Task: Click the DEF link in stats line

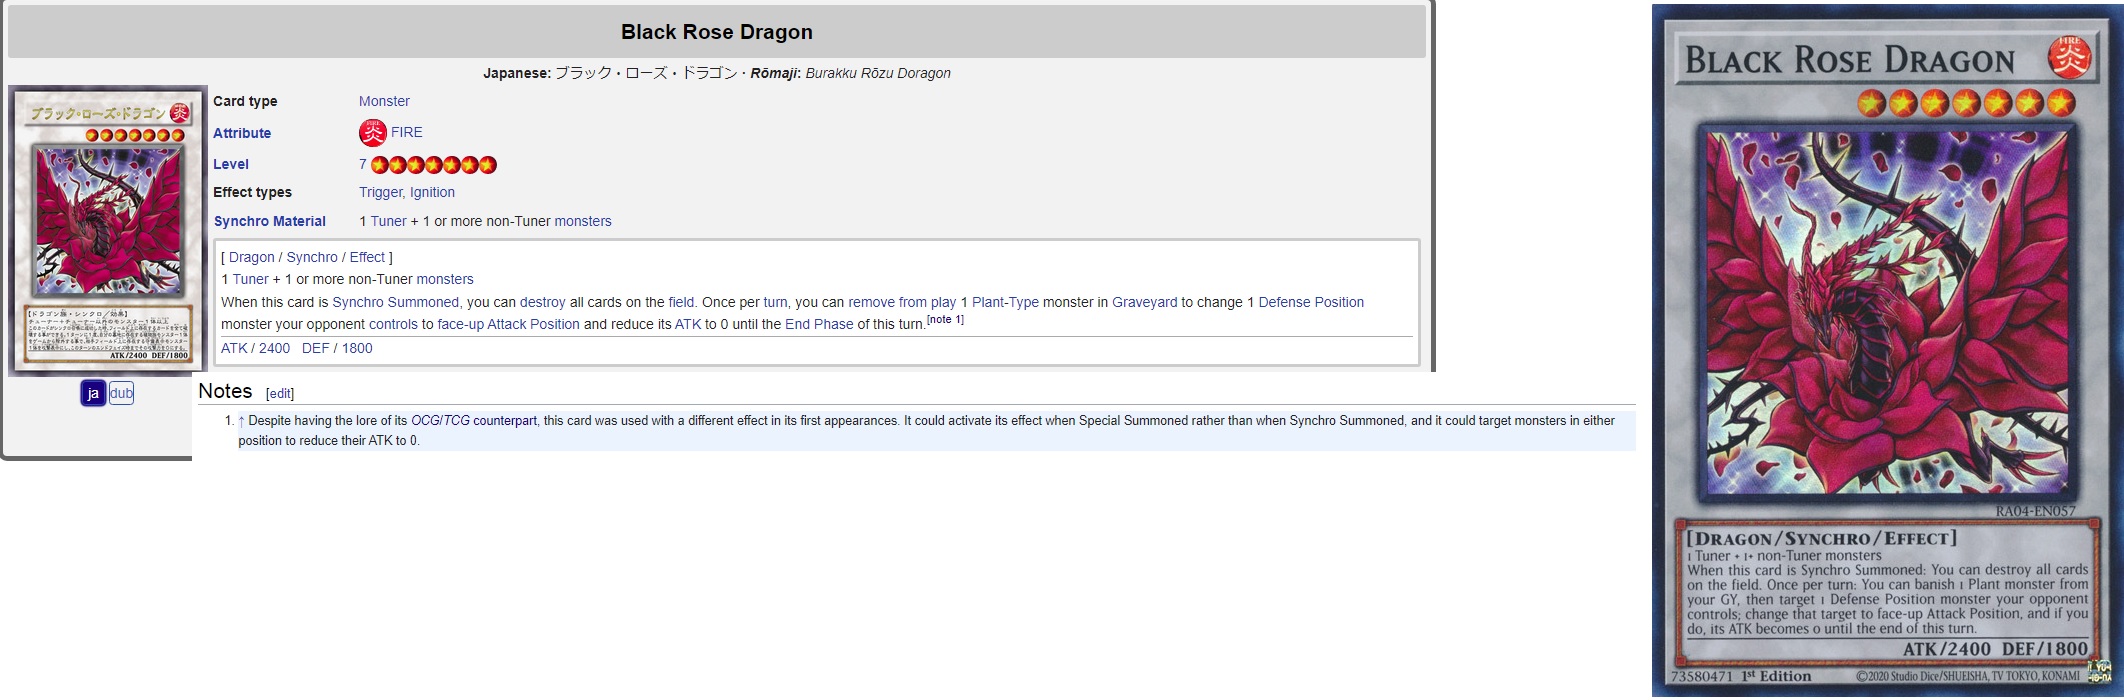Action: pyautogui.click(x=316, y=348)
